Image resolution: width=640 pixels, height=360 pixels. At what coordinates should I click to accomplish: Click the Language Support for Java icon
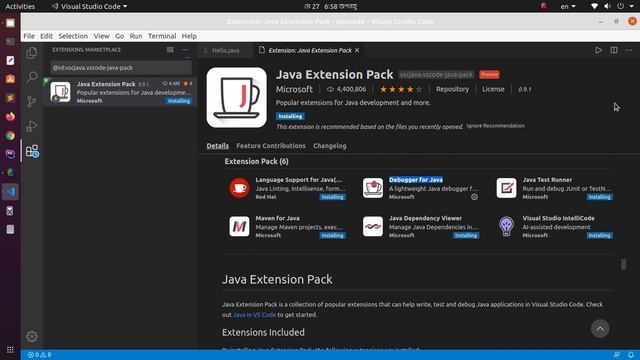tap(239, 188)
